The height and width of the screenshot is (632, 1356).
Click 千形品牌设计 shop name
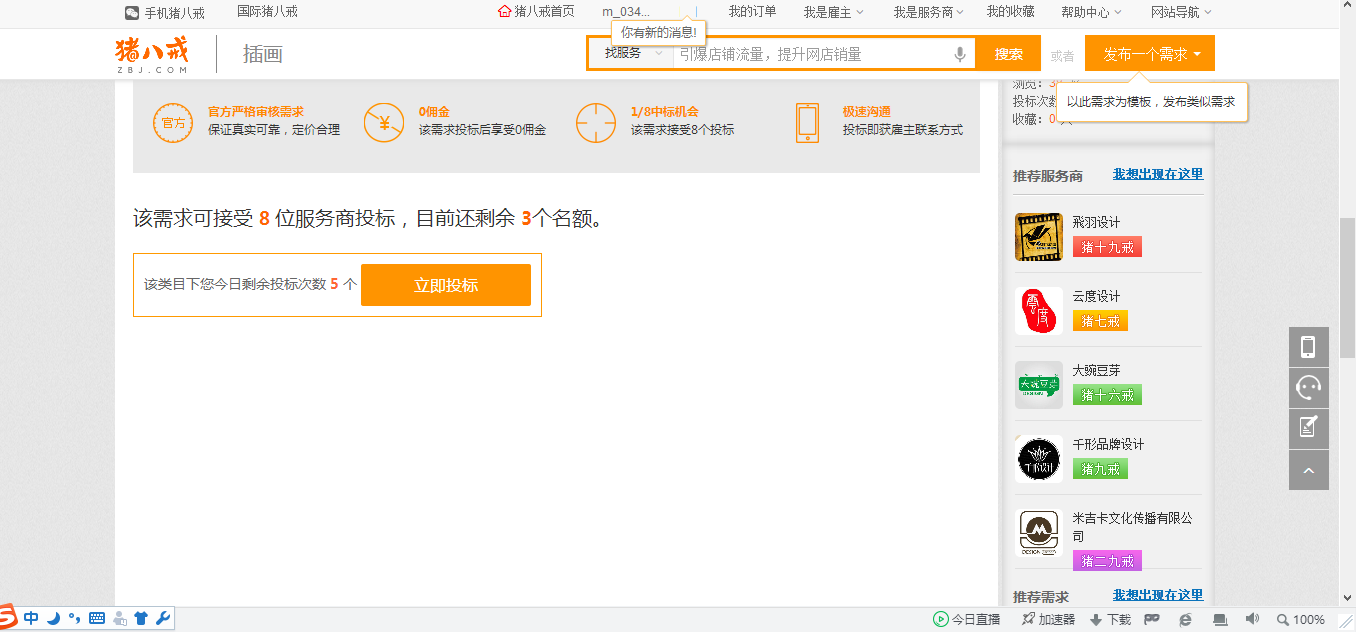click(x=1108, y=444)
